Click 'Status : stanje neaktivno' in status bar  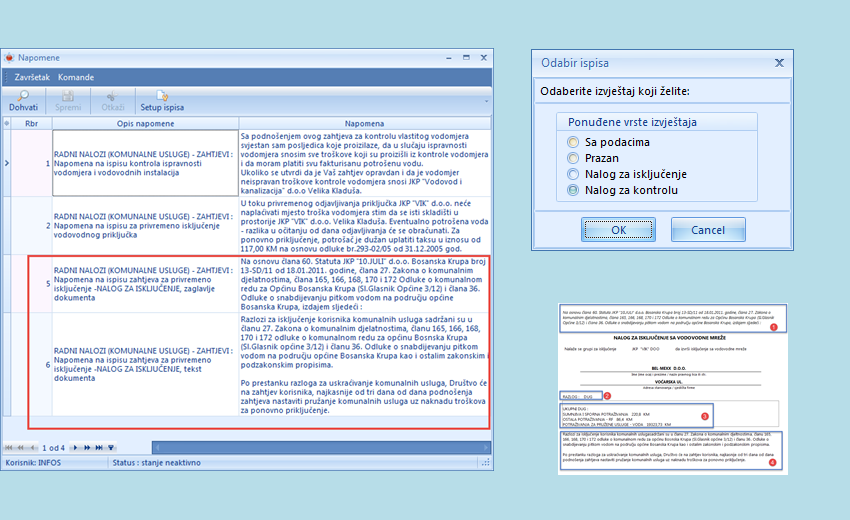point(157,463)
